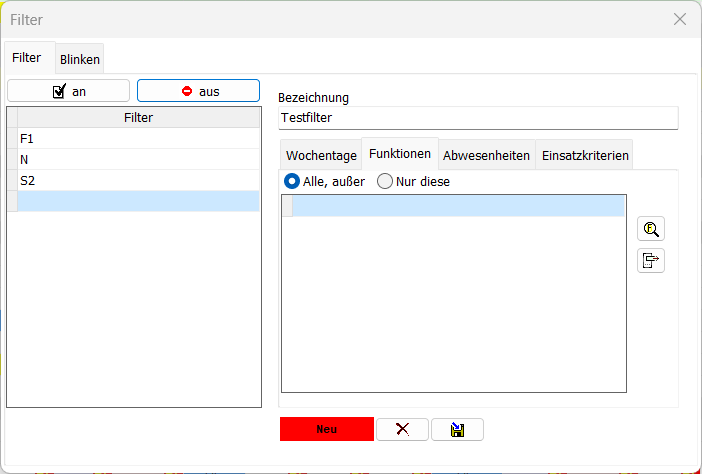Switch to the Blinken tab
Screen dimensions: 702x474
click(80, 59)
